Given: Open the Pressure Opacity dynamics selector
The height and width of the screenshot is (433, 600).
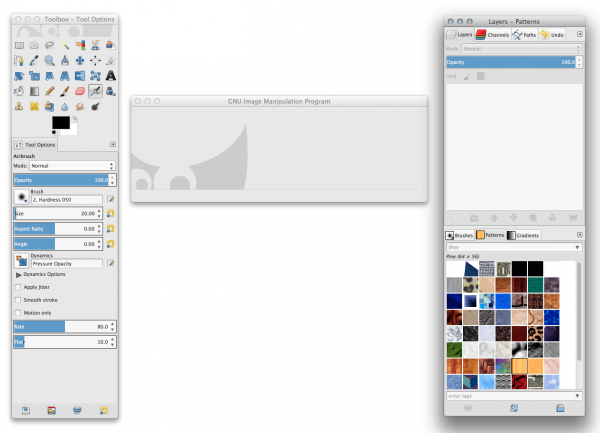Looking at the screenshot, I should pos(67,264).
